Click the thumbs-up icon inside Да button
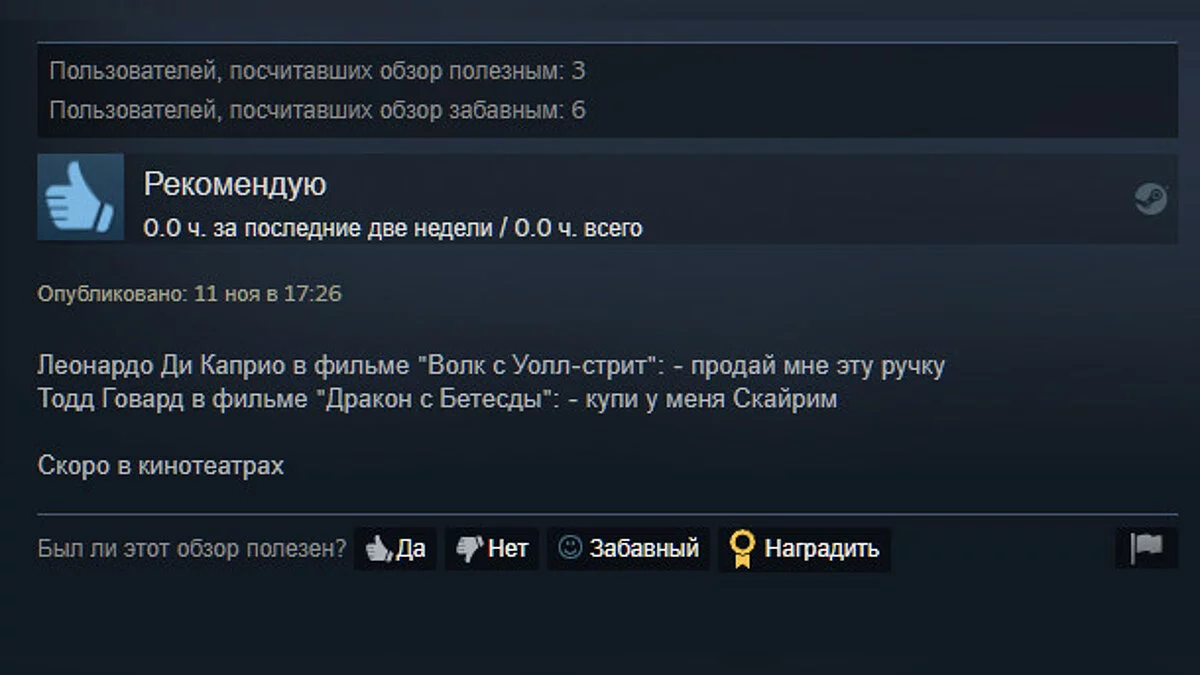 click(379, 548)
